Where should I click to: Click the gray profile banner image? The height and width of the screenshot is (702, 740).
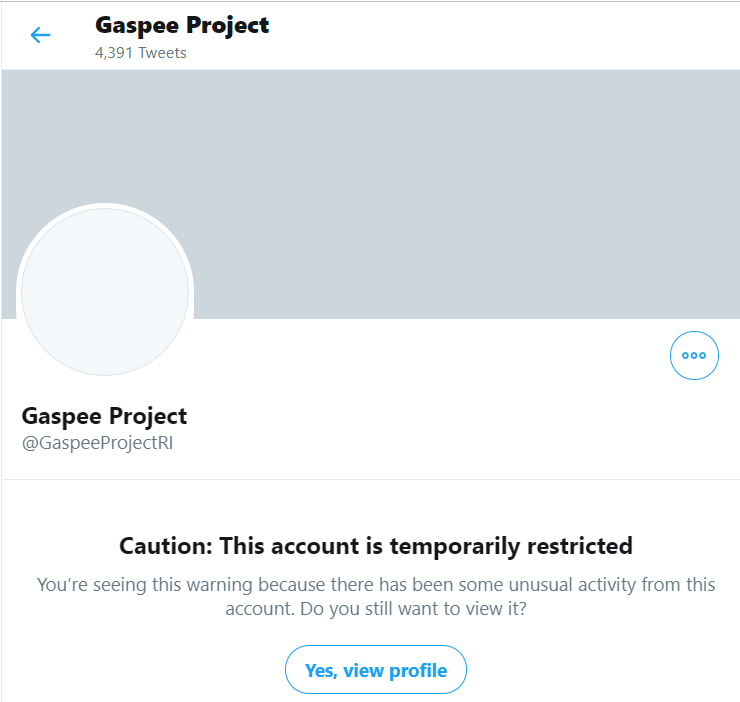[370, 194]
